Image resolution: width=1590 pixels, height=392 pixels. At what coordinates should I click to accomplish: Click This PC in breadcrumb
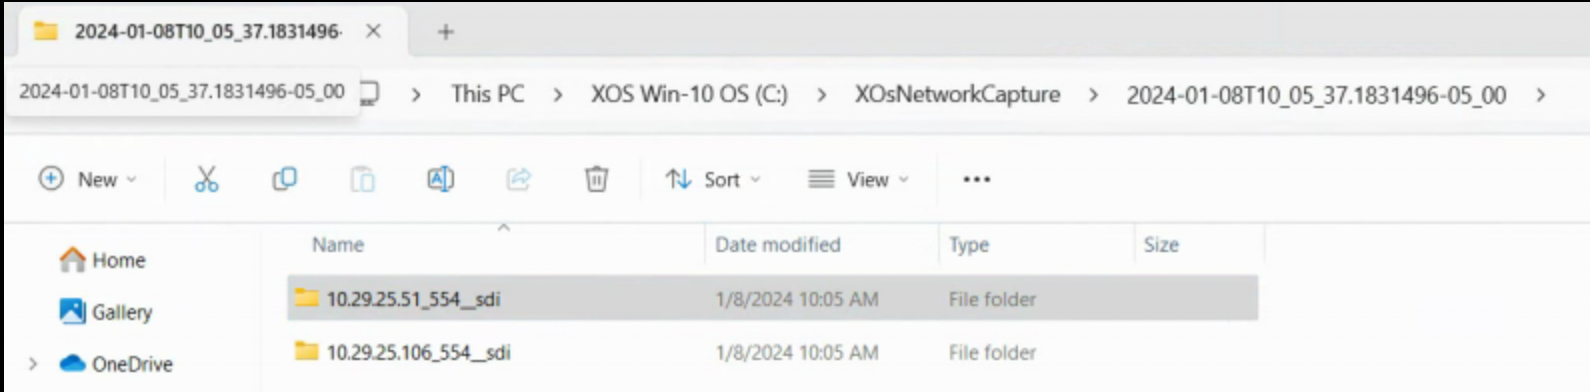coord(487,94)
